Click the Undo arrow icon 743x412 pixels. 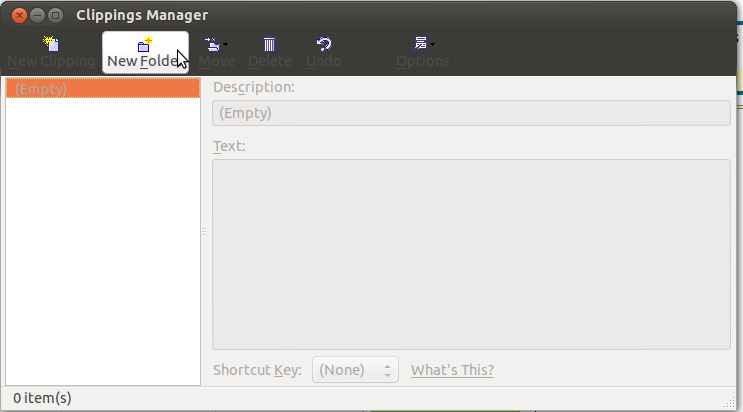pos(324,44)
